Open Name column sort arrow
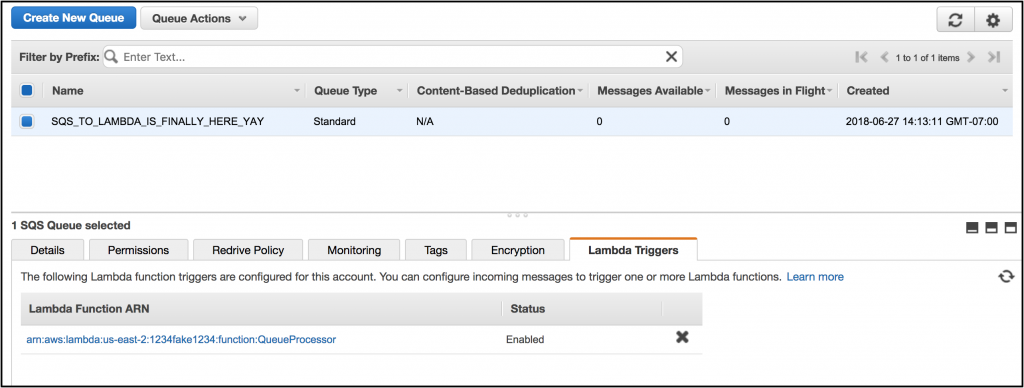The width and height of the screenshot is (1024, 388). pos(297,91)
